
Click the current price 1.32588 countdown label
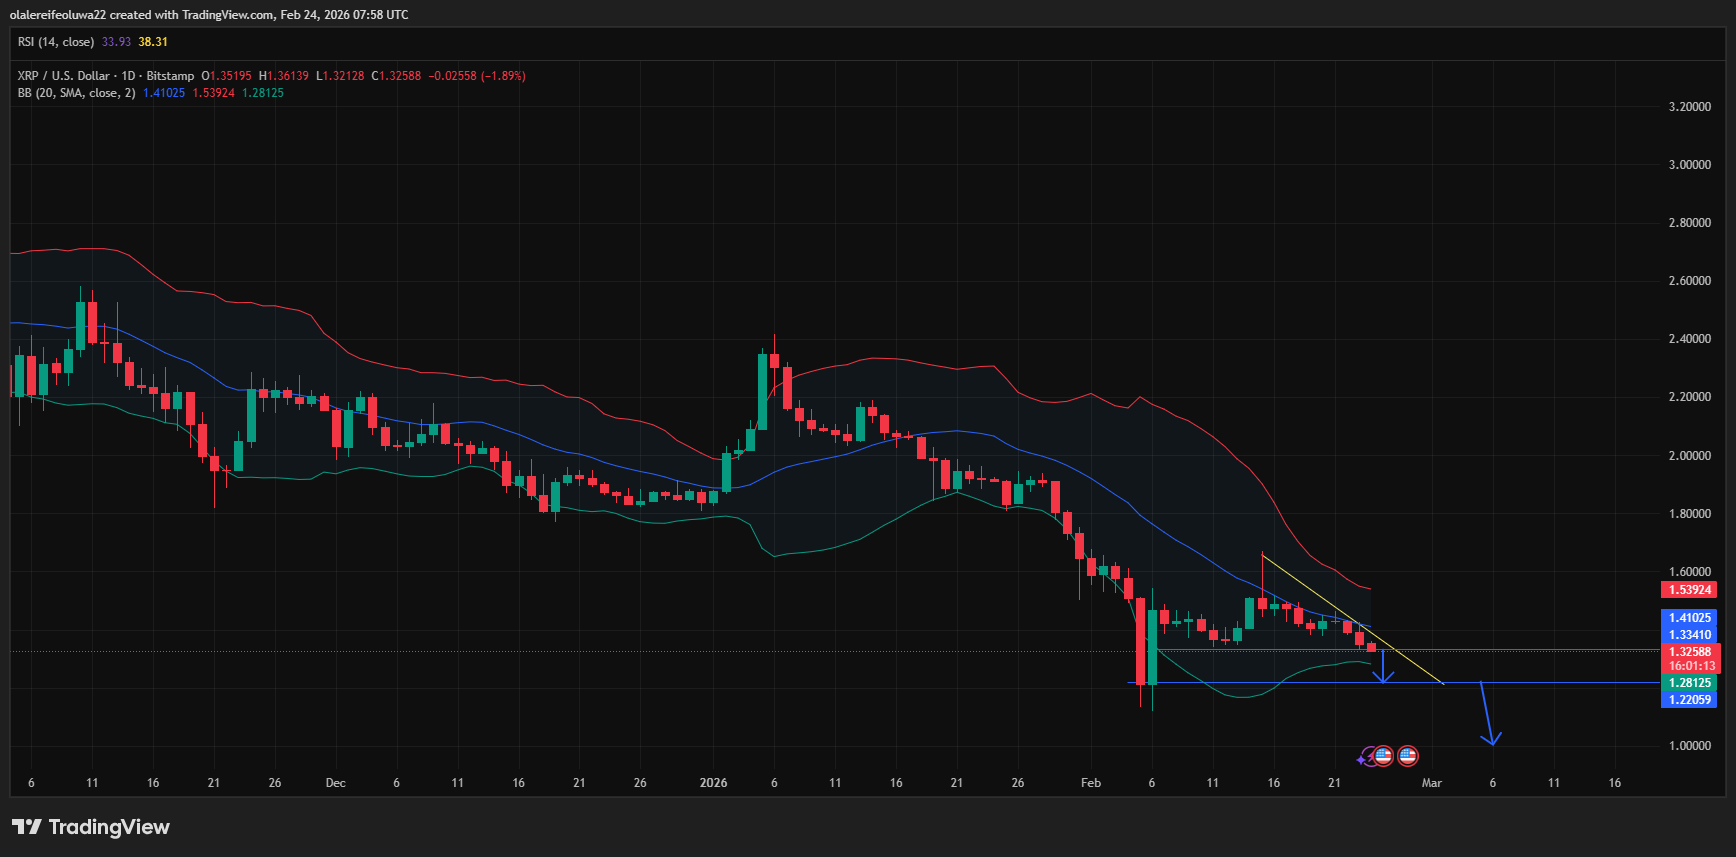coord(1689,658)
